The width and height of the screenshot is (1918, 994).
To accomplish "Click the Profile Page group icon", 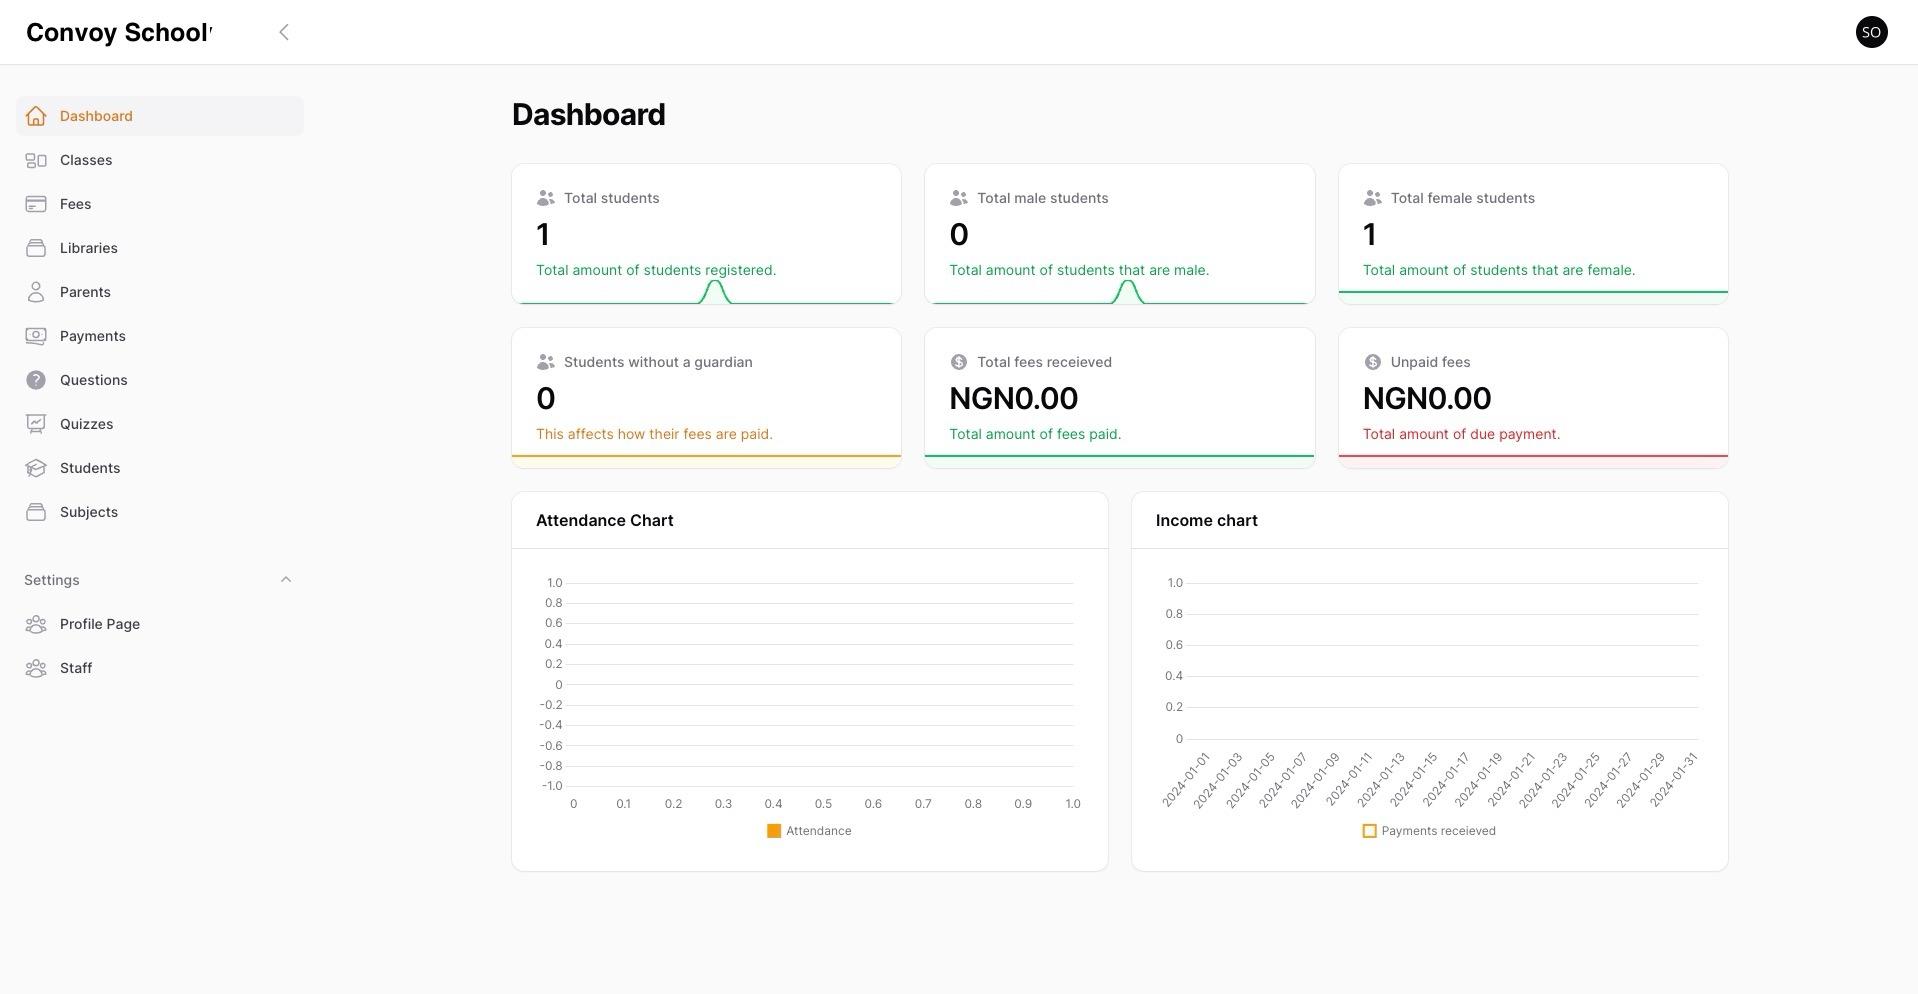I will click(x=36, y=624).
